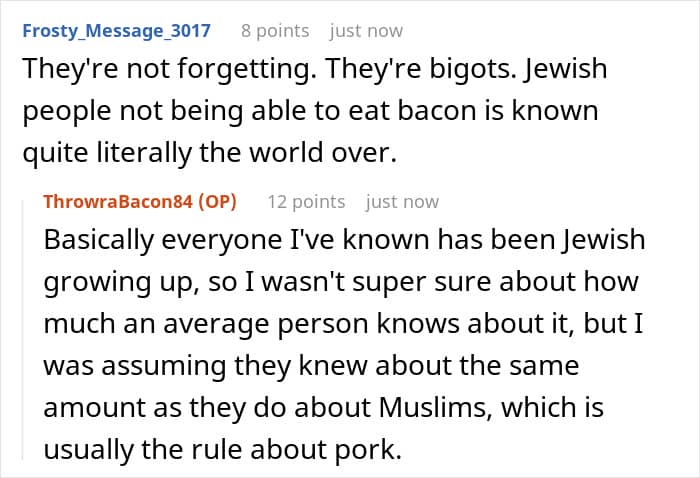Click the line 'was assuming they knew about the same'
Screen dimensions: 700x478
coord(311,366)
